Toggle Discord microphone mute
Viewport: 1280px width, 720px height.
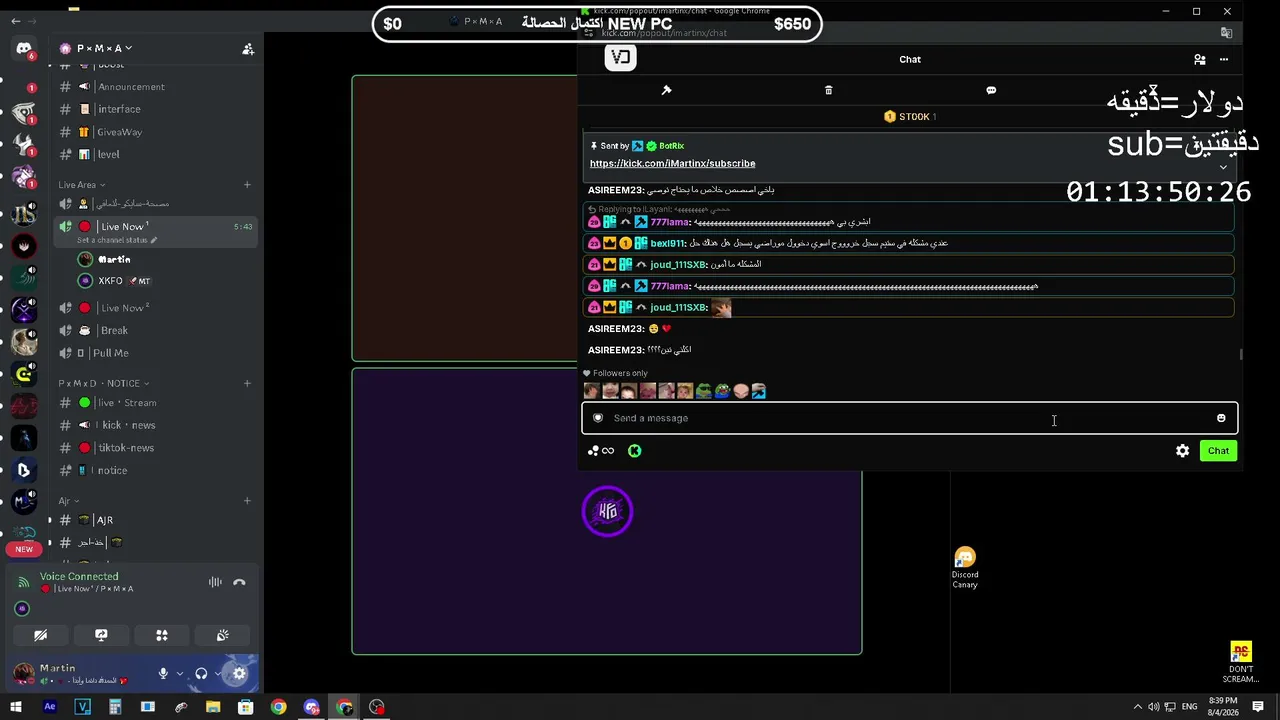click(163, 674)
